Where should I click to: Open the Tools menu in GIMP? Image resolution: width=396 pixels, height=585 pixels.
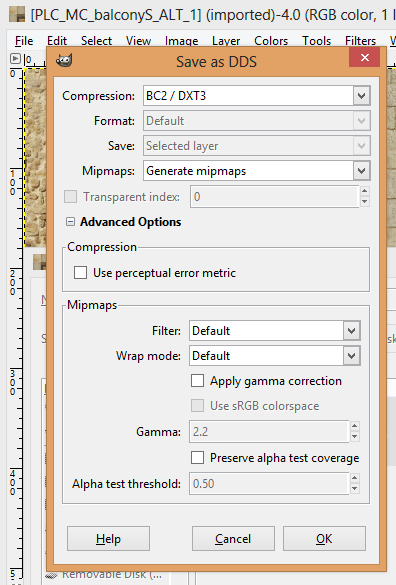(317, 40)
